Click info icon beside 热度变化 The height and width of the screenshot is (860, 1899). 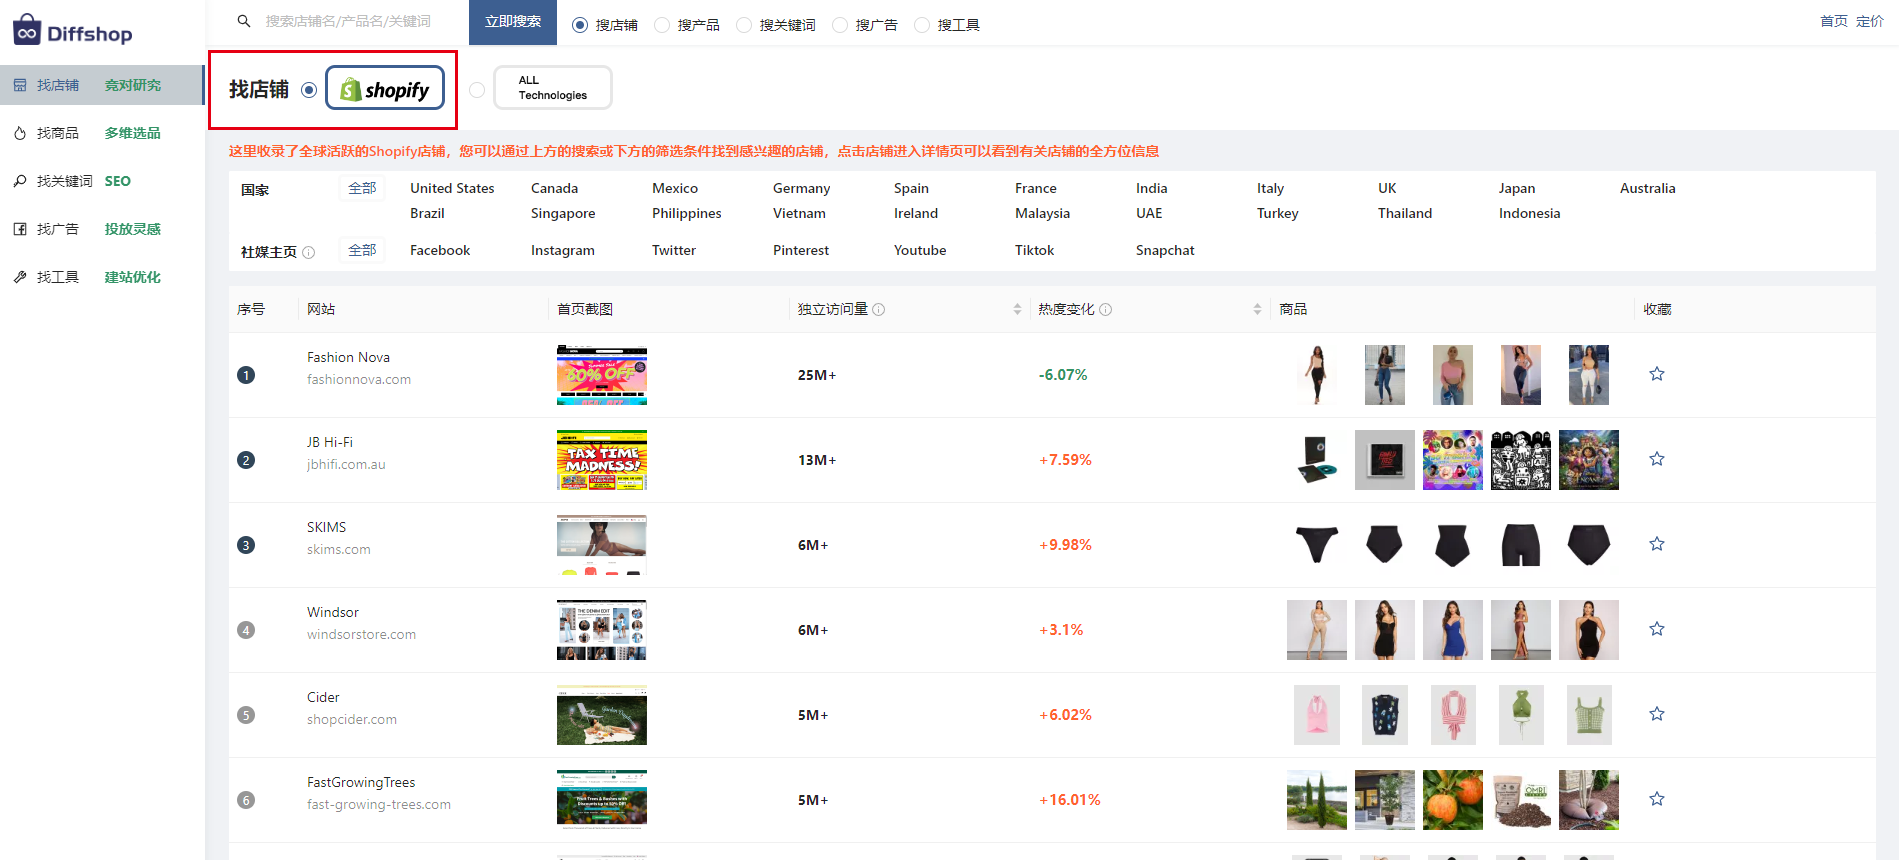[1105, 310]
